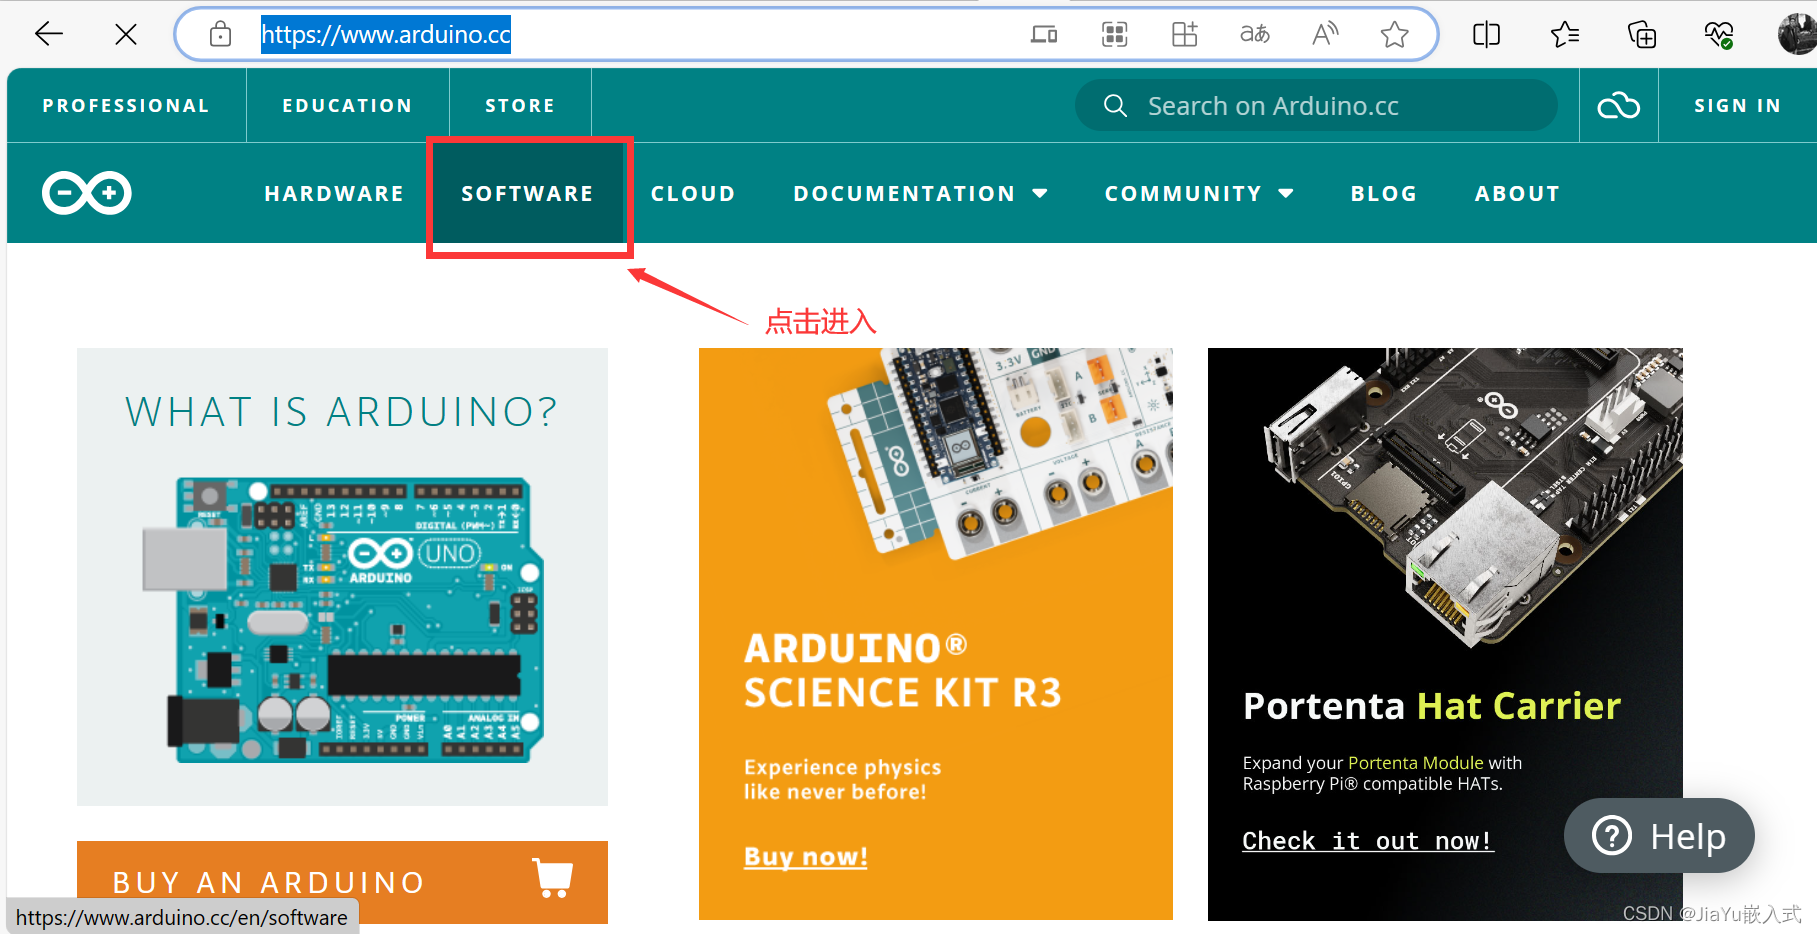
Task: Open the browser profile avatar
Action: pyautogui.click(x=1797, y=34)
